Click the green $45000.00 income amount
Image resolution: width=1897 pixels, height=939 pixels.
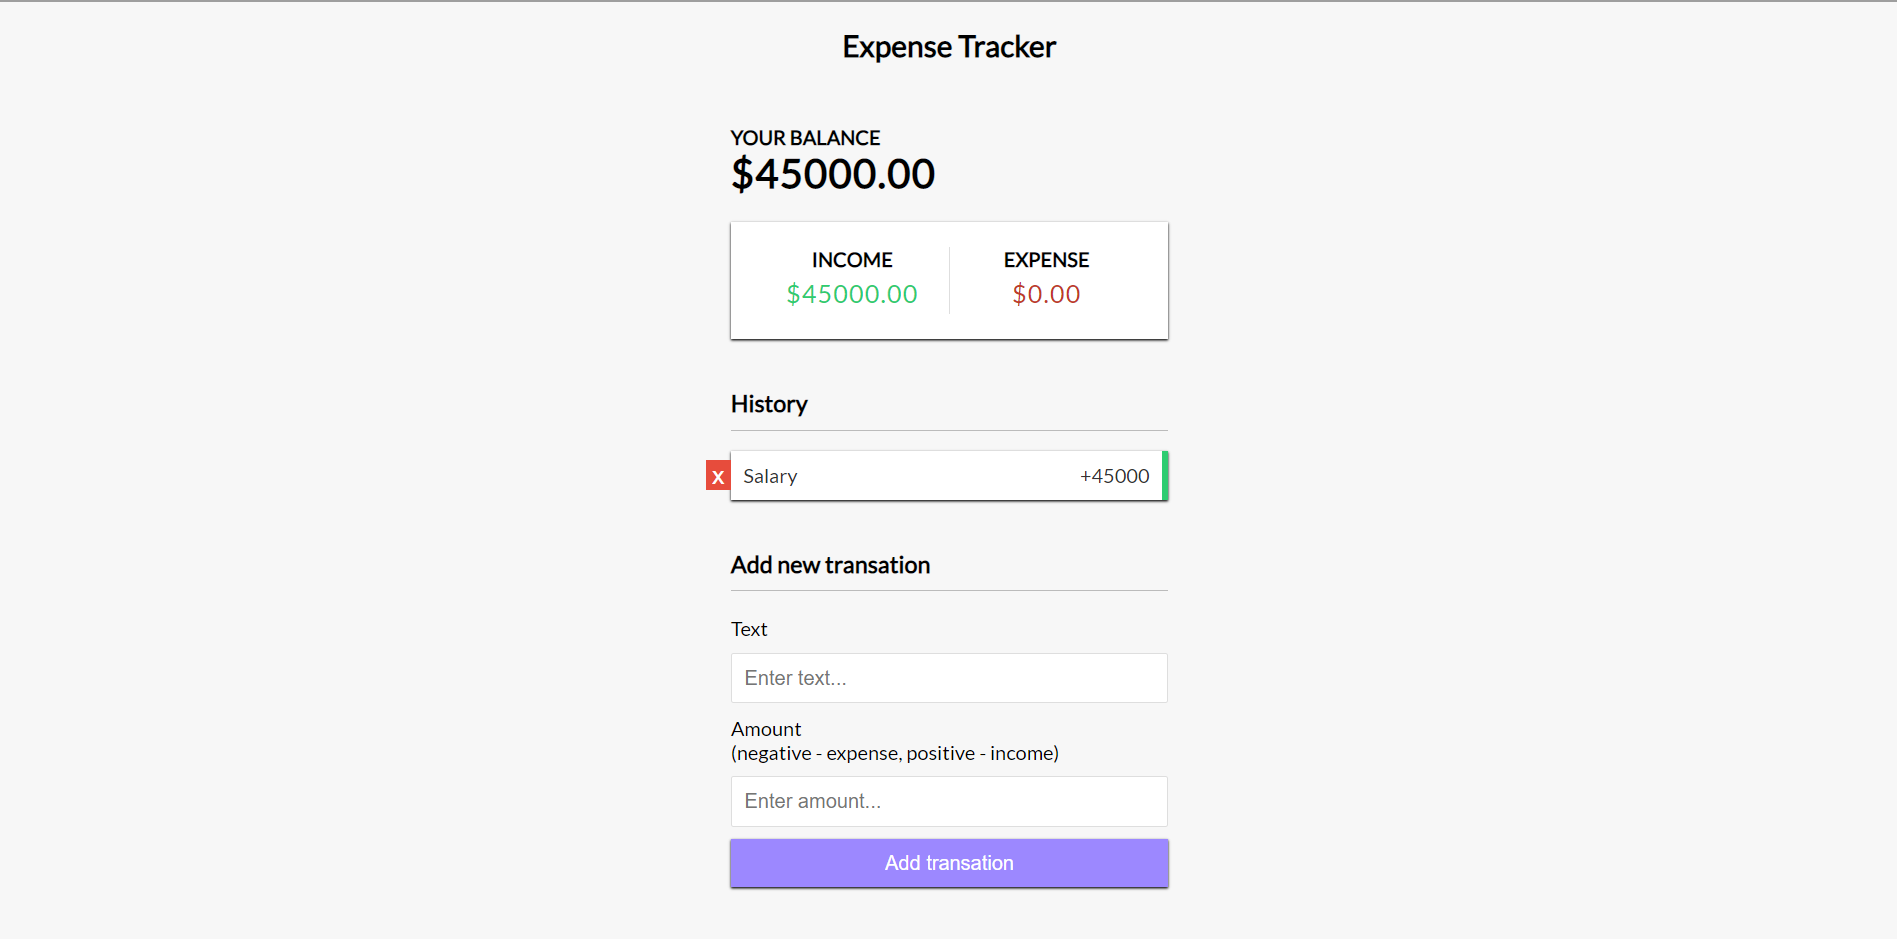point(852,294)
